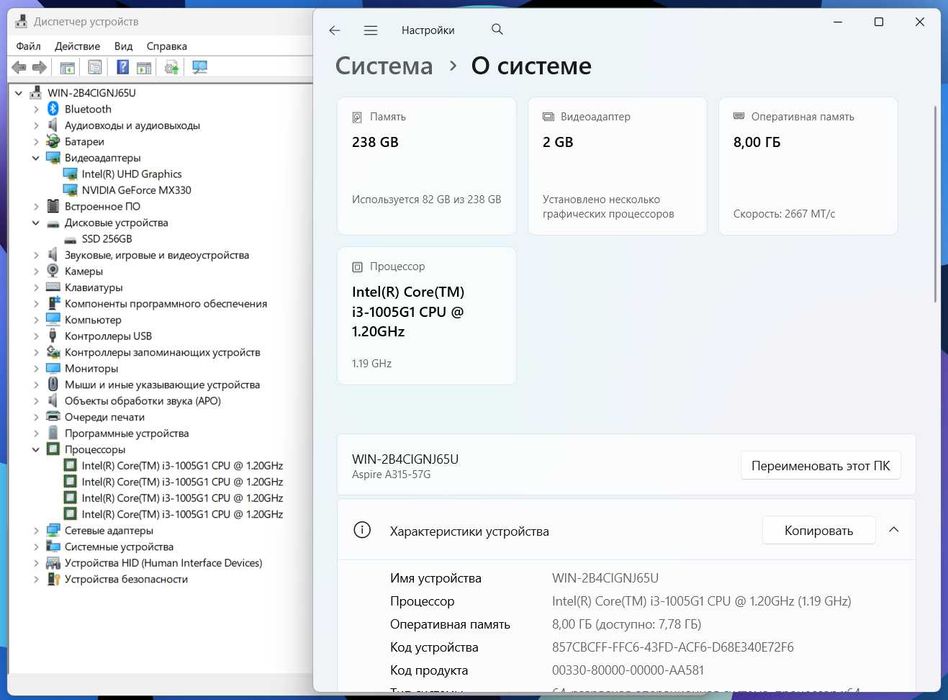Click the Back arrow in Device Manager toolbar
The image size is (948, 700).
click(19, 67)
